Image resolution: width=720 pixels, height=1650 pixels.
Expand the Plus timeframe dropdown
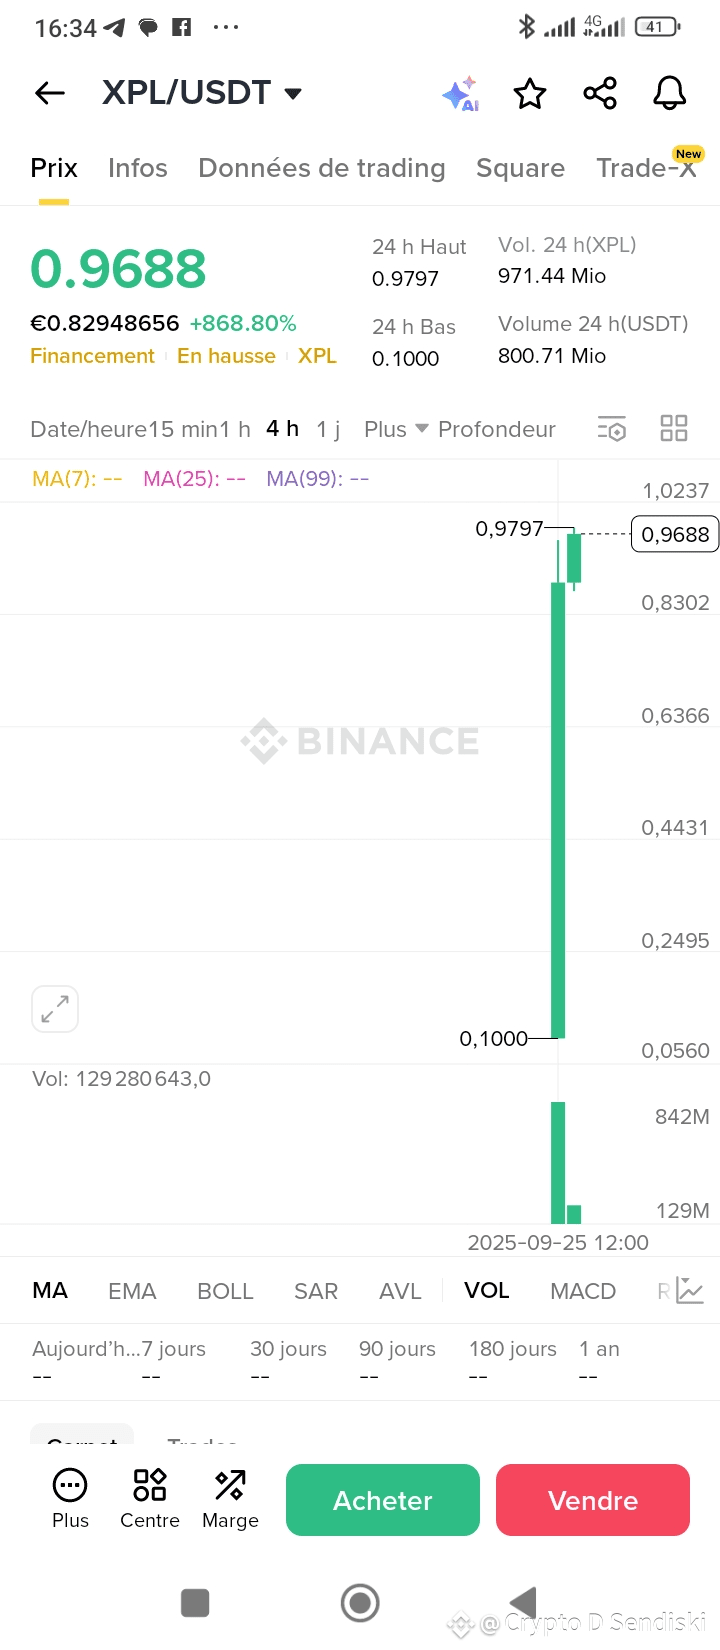point(396,429)
